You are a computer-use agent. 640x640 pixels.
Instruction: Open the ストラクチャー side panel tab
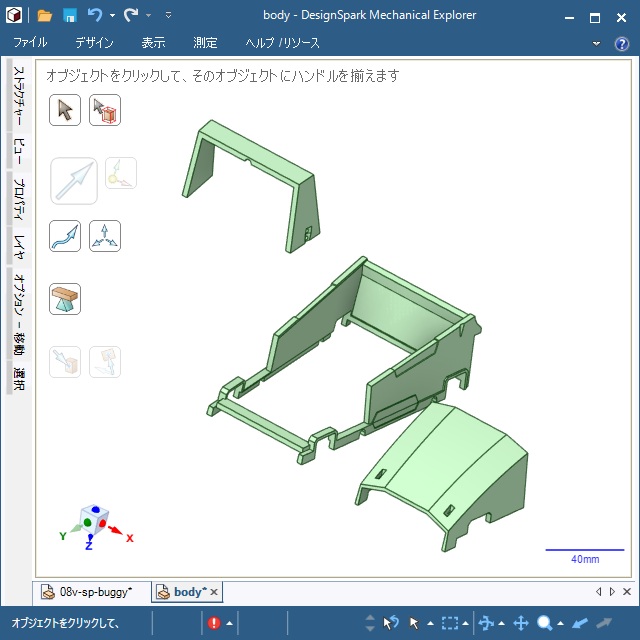17,98
